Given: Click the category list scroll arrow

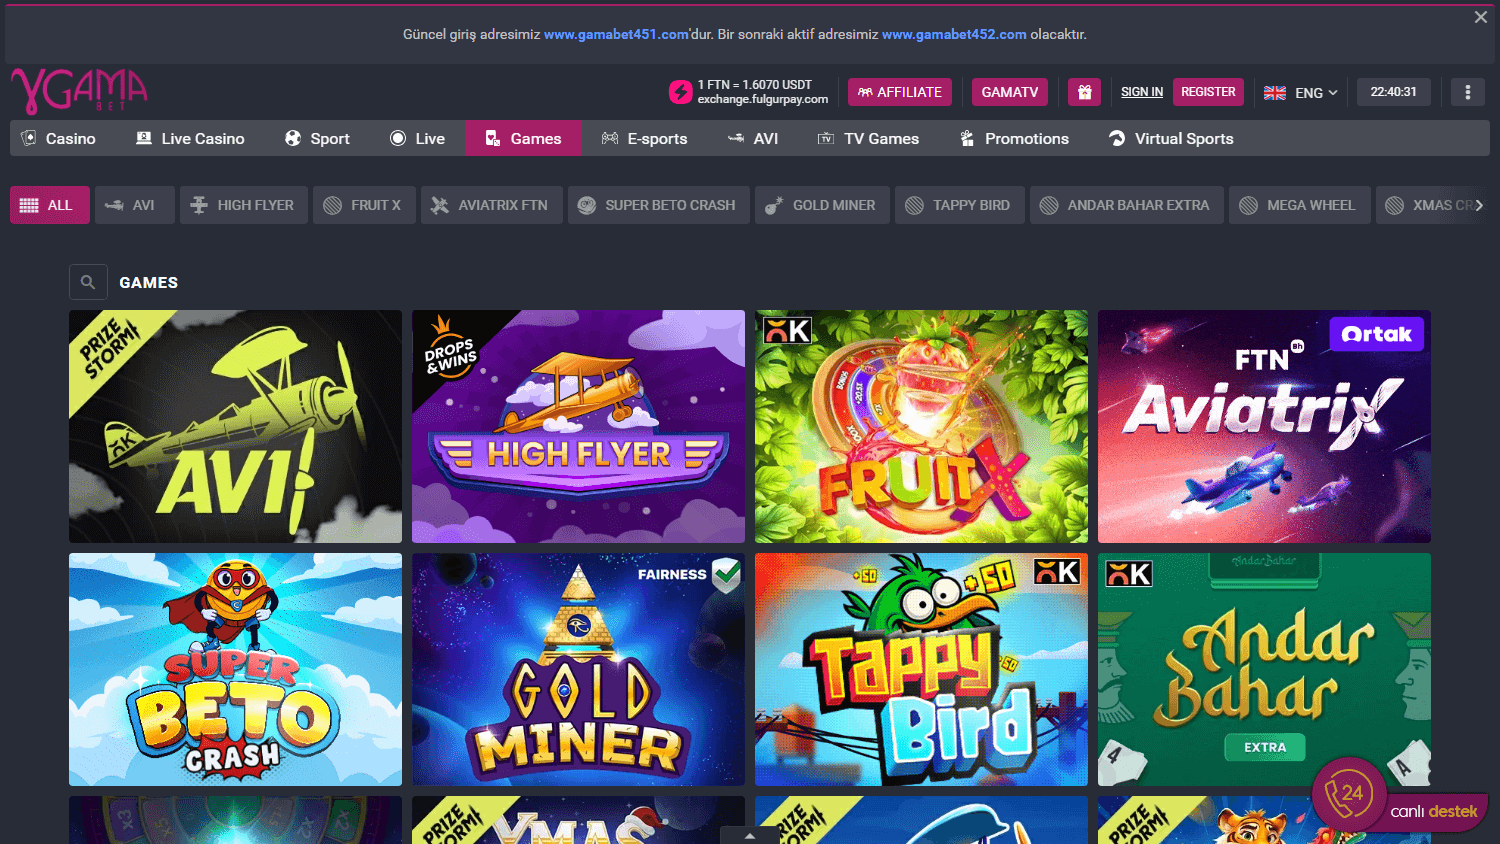Looking at the screenshot, I should click(1479, 204).
